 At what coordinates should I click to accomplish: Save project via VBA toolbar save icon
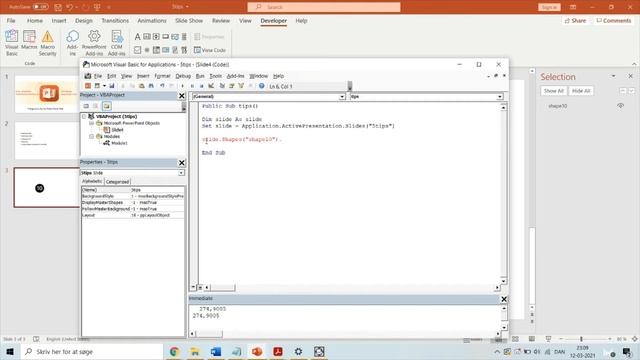coord(111,86)
